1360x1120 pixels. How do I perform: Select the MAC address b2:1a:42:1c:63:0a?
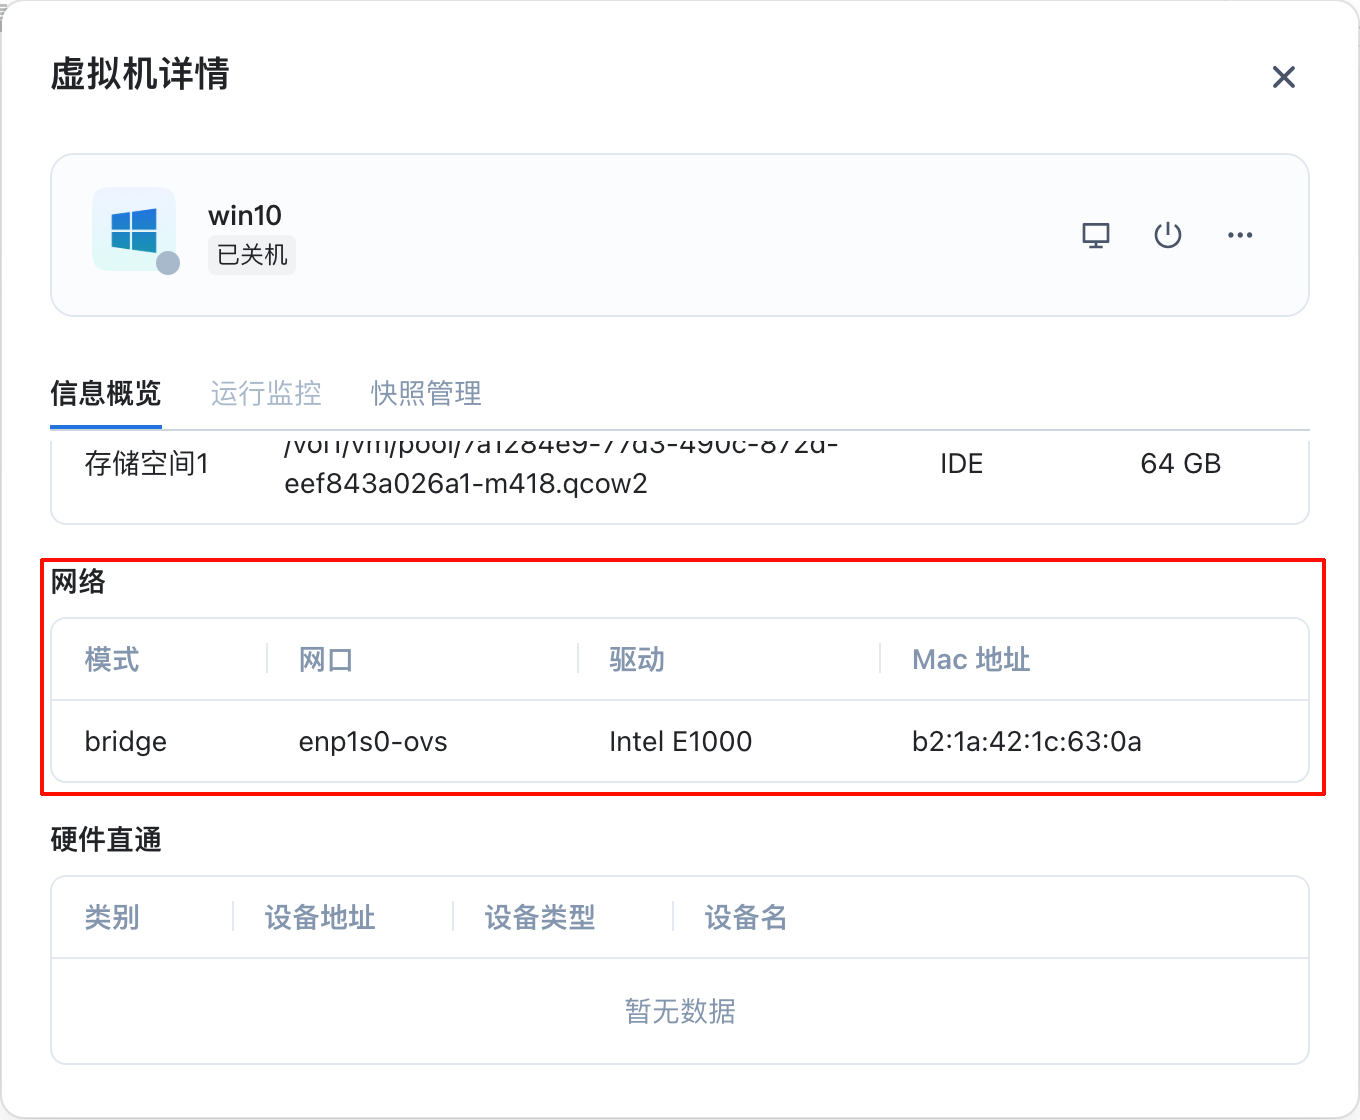(x=1027, y=741)
